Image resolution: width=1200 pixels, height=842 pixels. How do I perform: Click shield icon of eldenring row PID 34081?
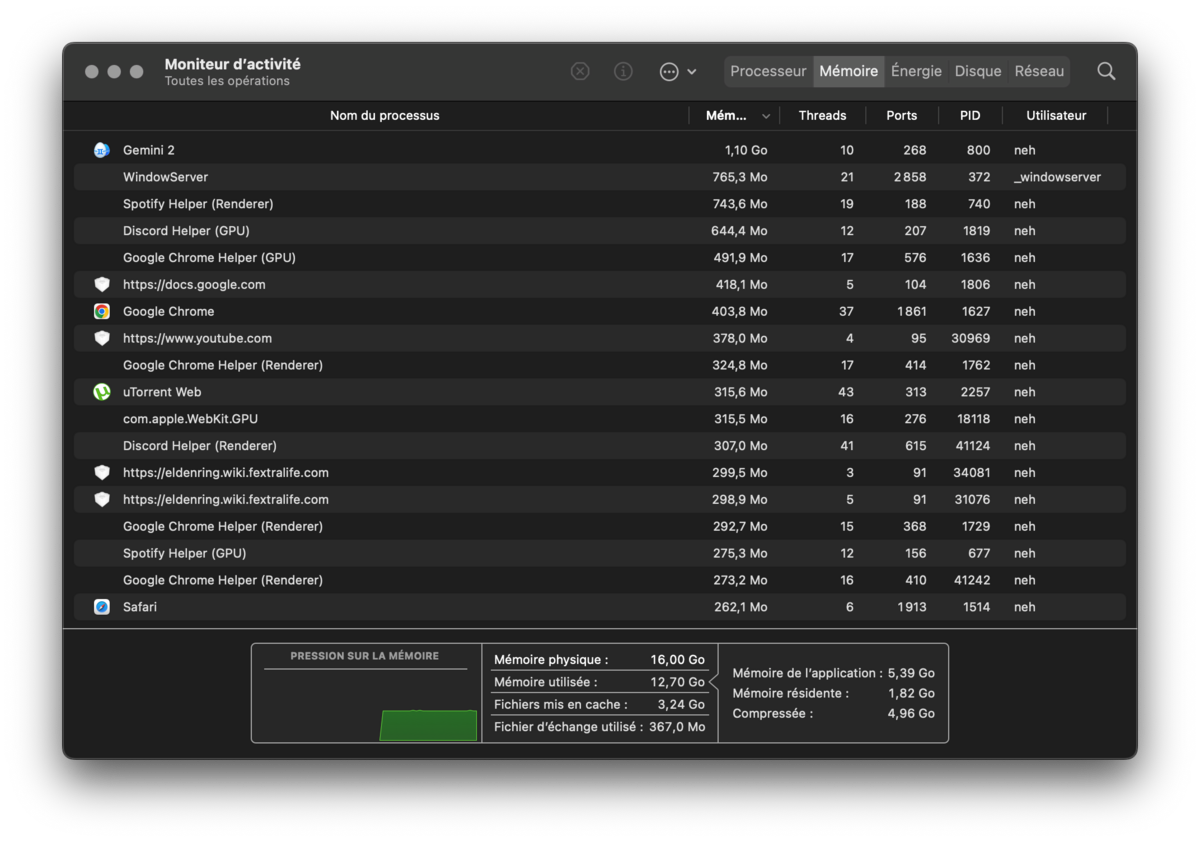coord(102,473)
